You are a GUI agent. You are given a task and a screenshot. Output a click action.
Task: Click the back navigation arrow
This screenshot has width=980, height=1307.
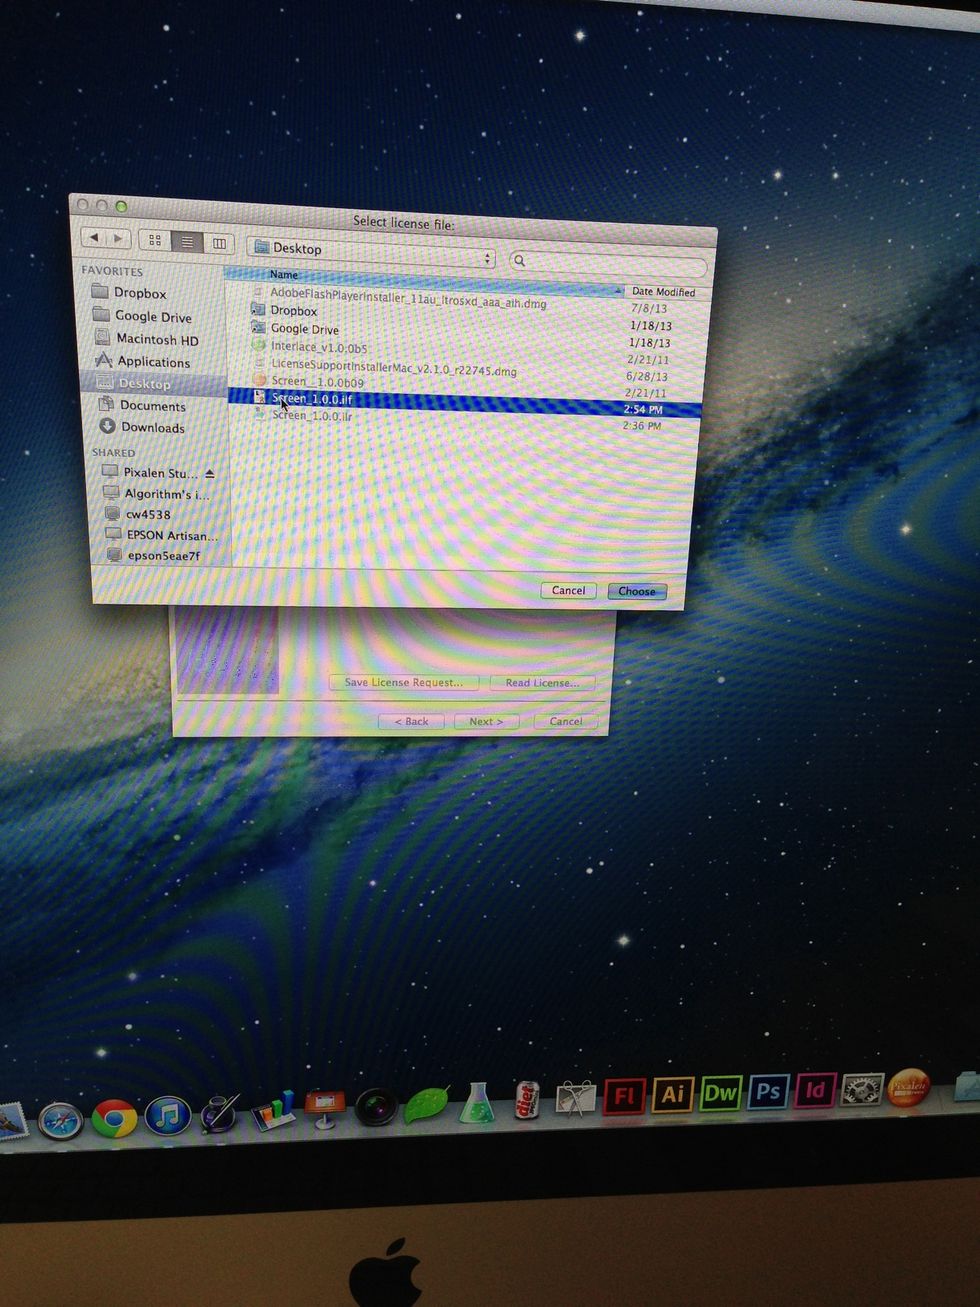95,237
